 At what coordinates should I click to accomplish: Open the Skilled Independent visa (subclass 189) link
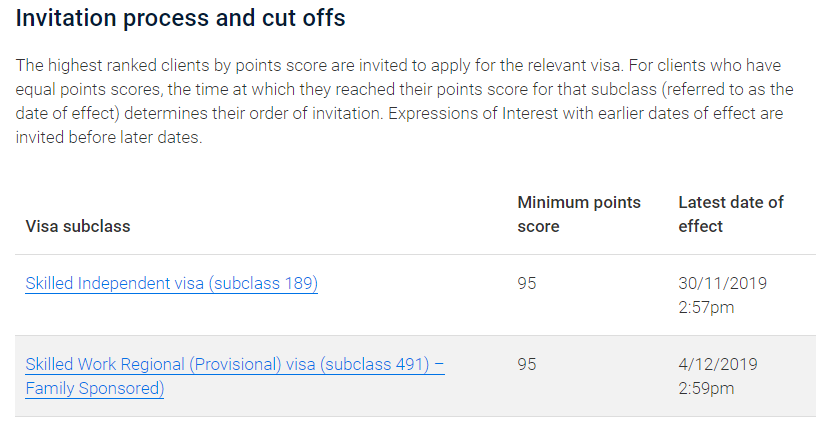(171, 284)
